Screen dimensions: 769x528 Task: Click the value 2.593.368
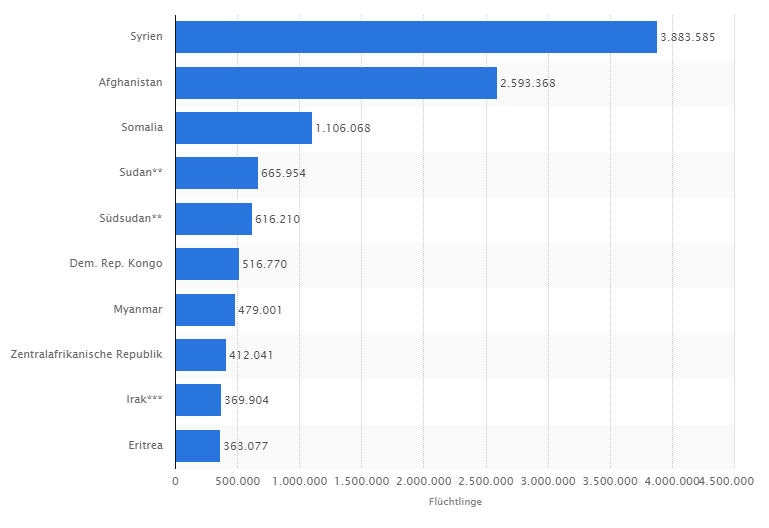point(528,83)
